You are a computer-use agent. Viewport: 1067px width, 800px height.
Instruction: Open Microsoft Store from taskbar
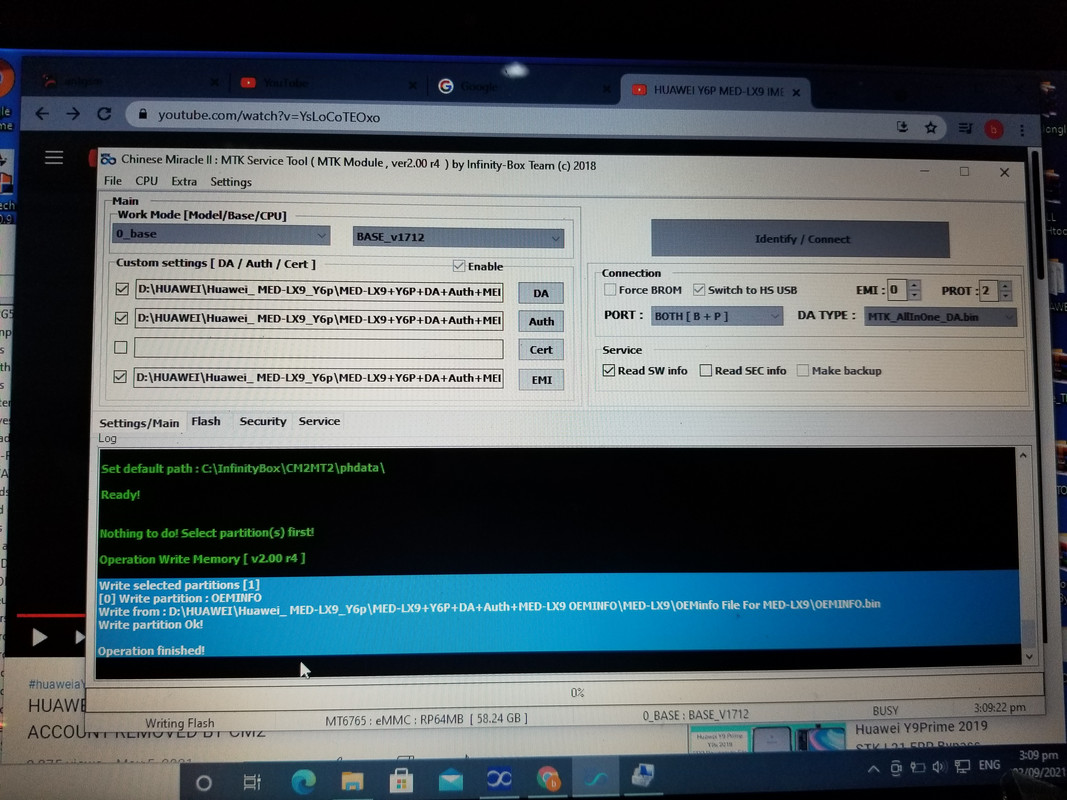click(401, 780)
